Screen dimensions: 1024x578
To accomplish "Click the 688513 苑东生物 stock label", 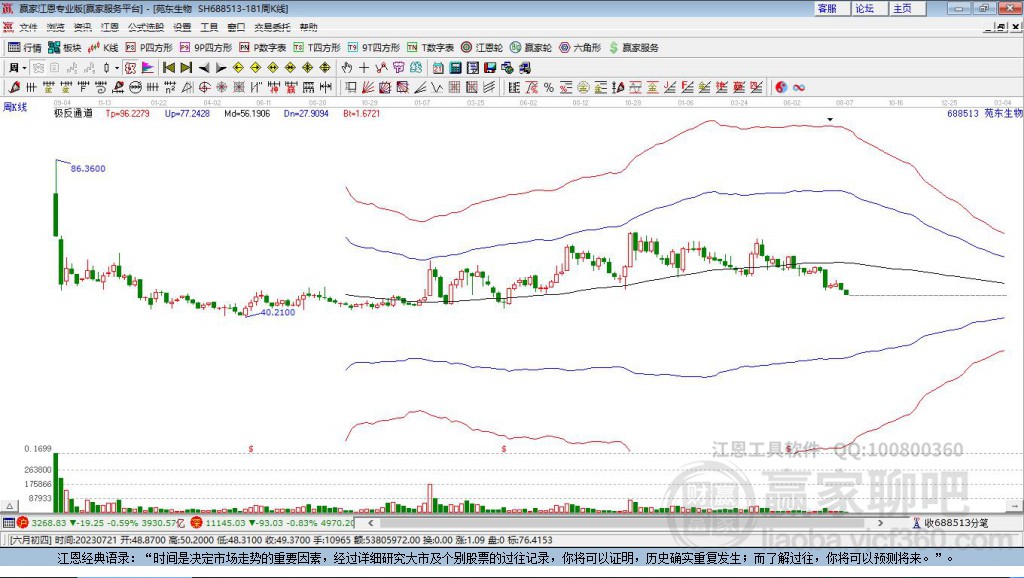I will (985, 113).
